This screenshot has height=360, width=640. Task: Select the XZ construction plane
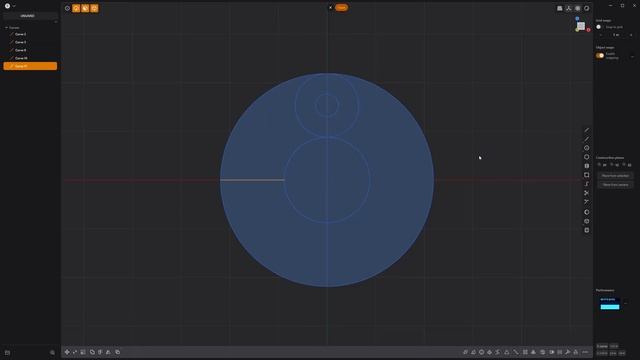627,165
